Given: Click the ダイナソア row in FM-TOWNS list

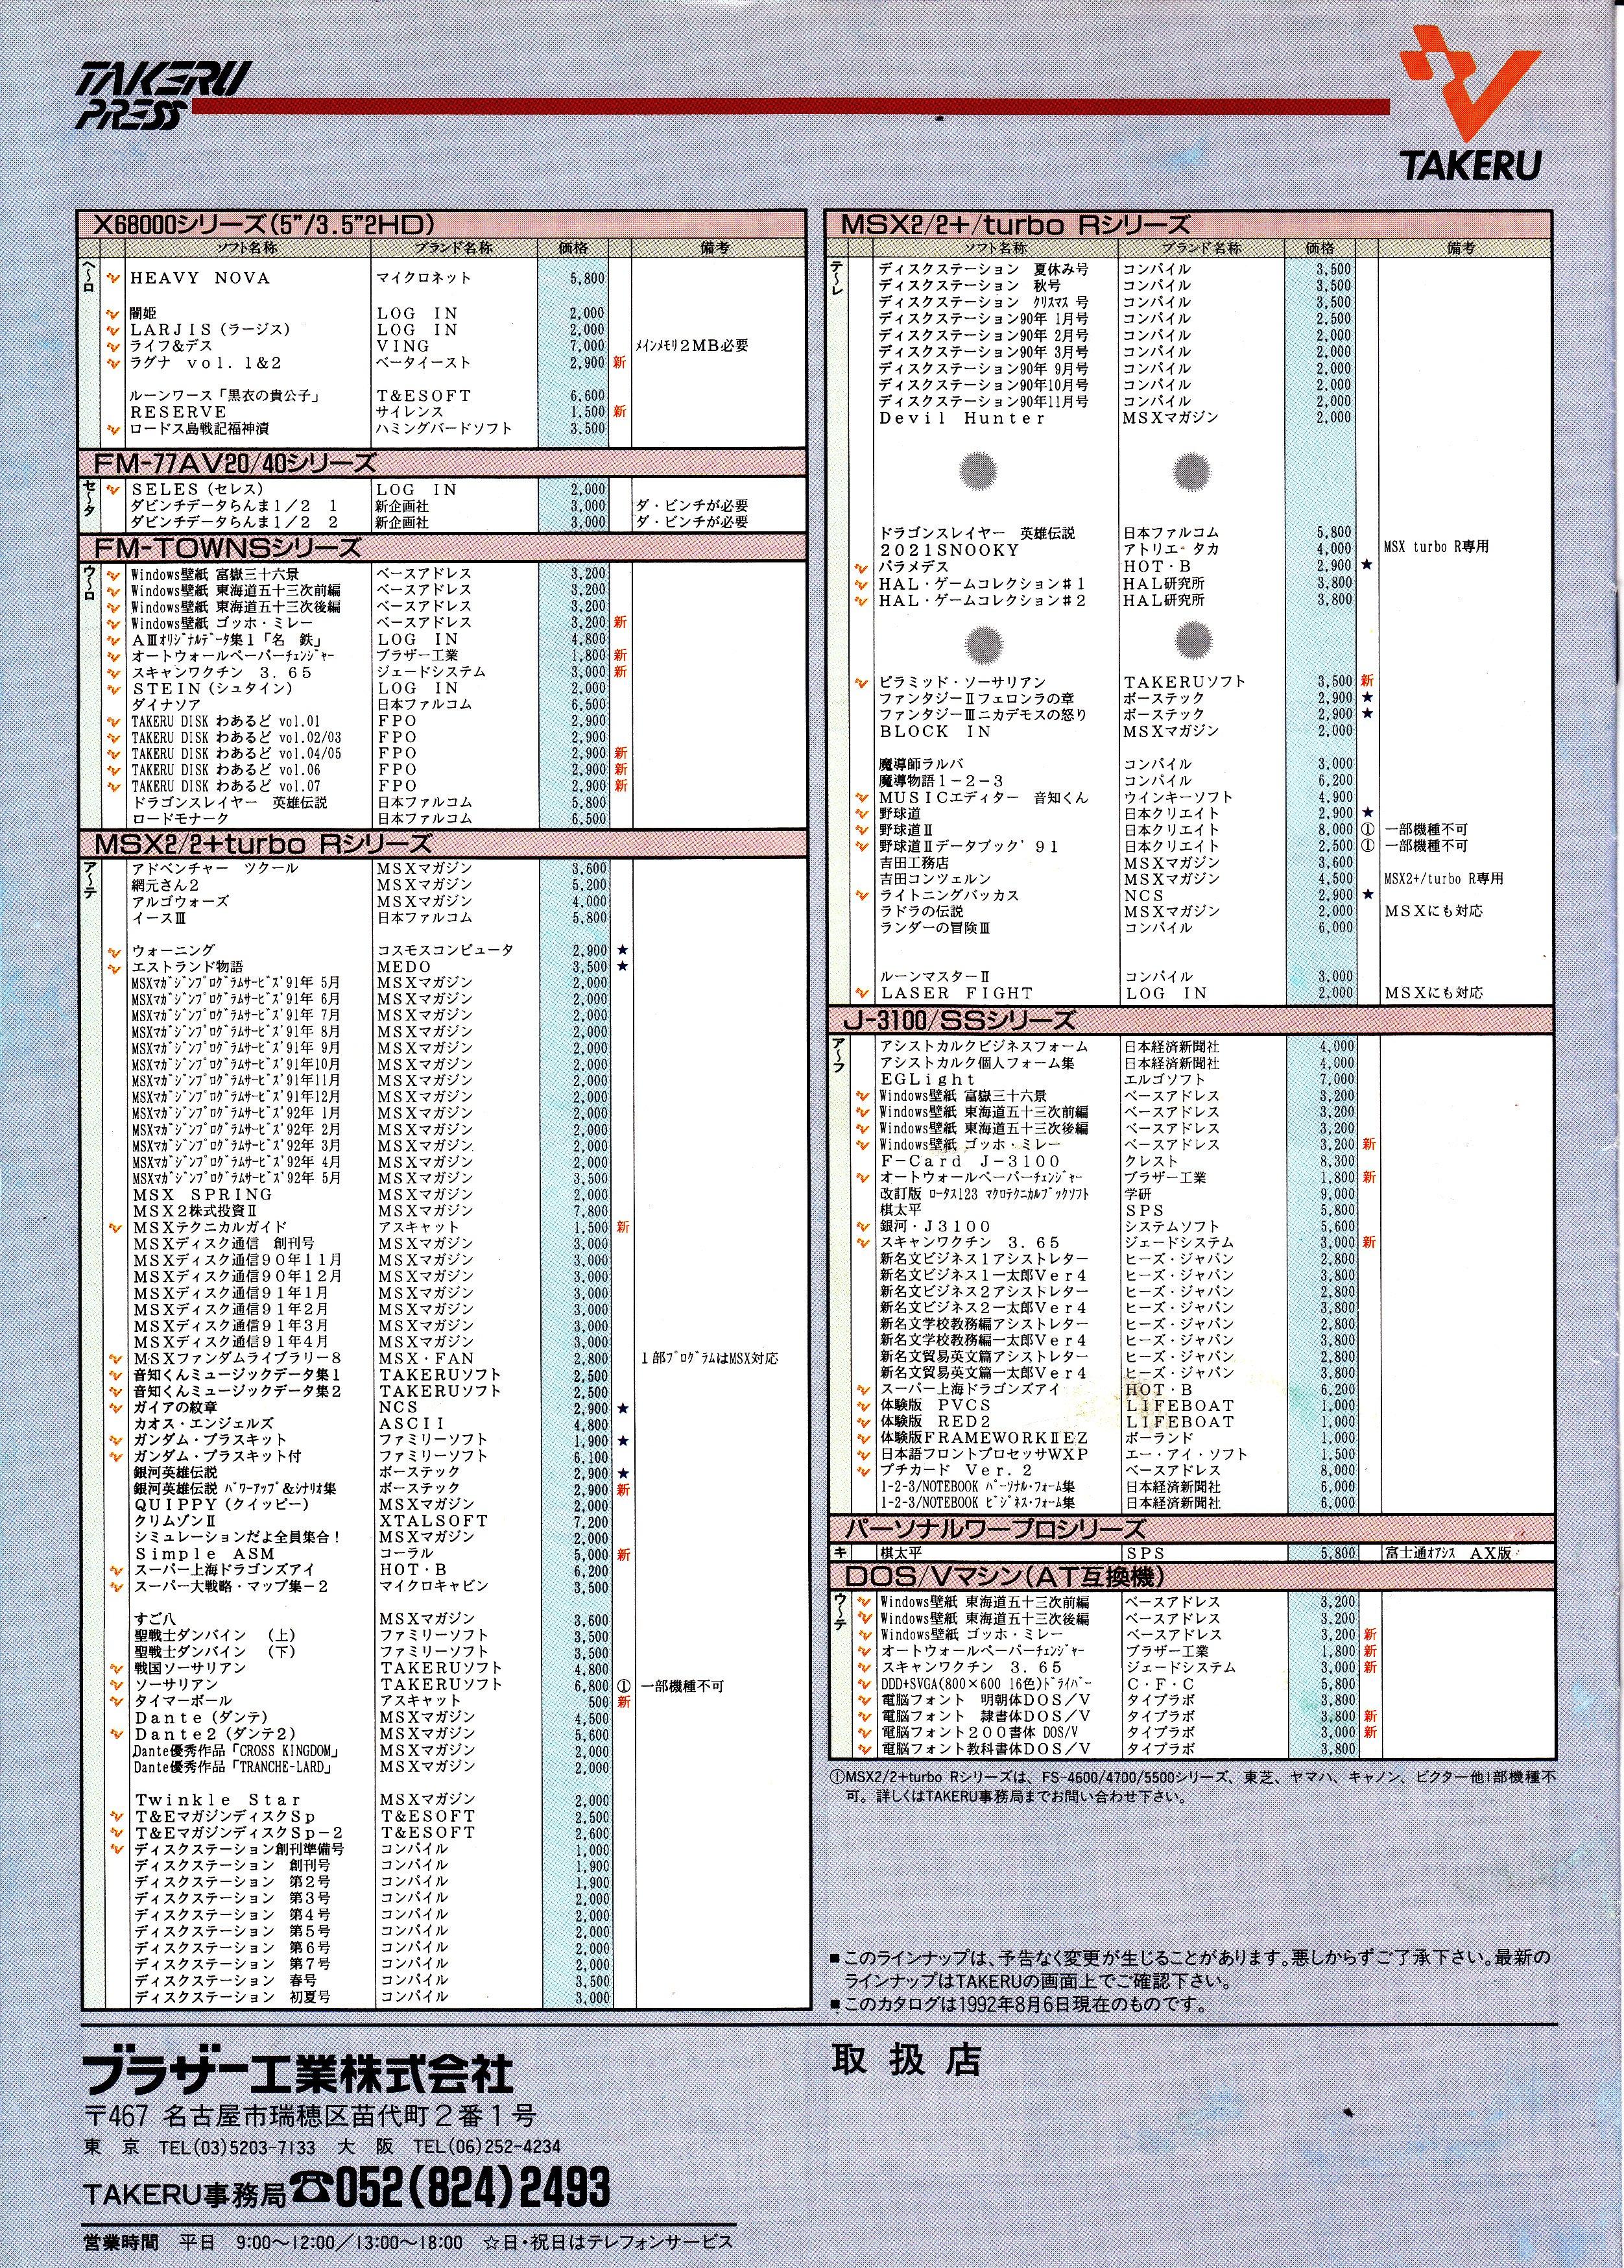Looking at the screenshot, I should click(442, 704).
